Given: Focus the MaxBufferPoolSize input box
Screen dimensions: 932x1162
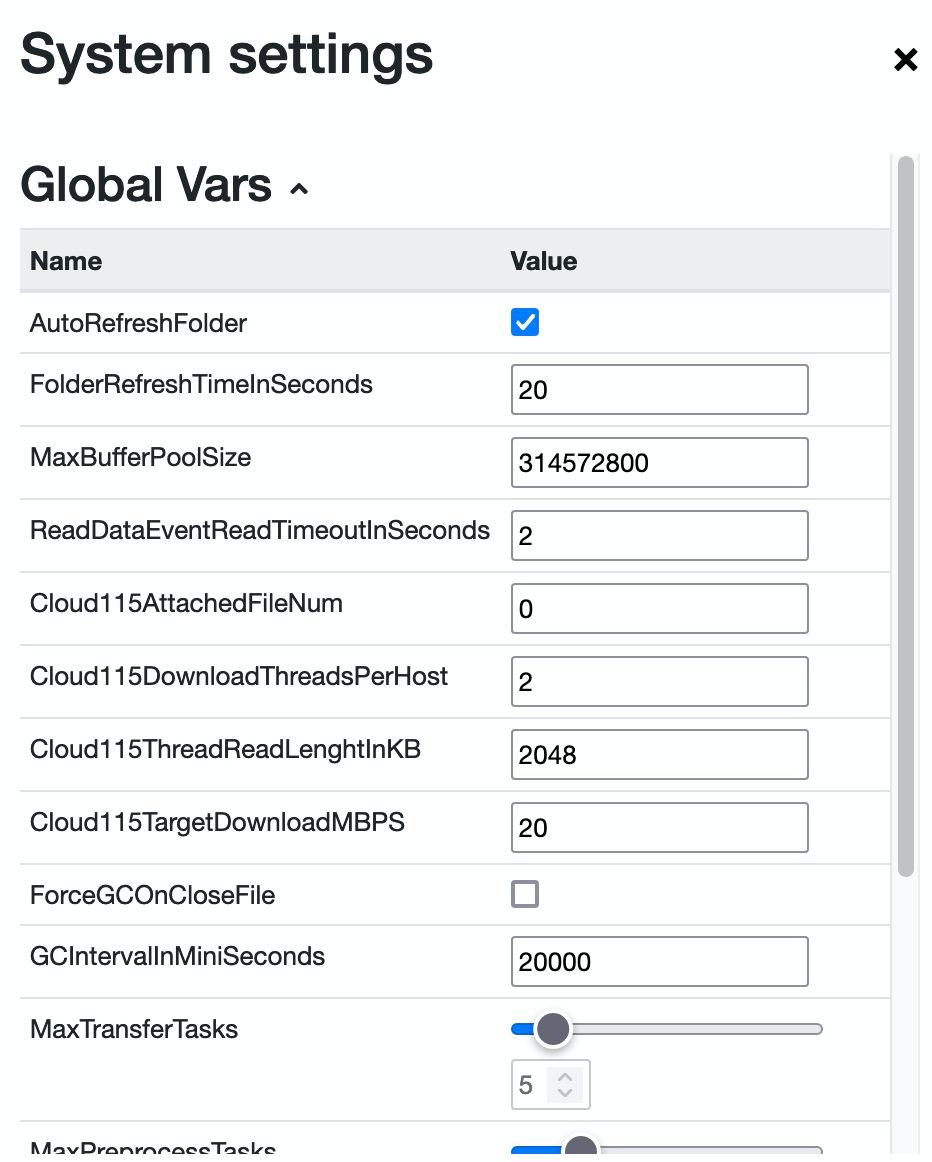Looking at the screenshot, I should click(659, 462).
